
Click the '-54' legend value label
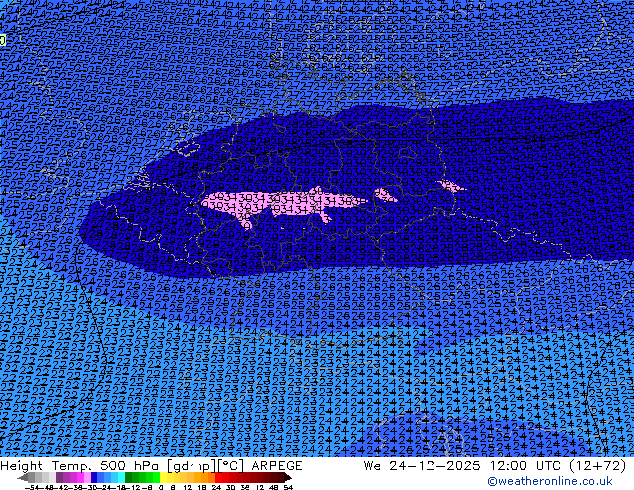coord(32,487)
